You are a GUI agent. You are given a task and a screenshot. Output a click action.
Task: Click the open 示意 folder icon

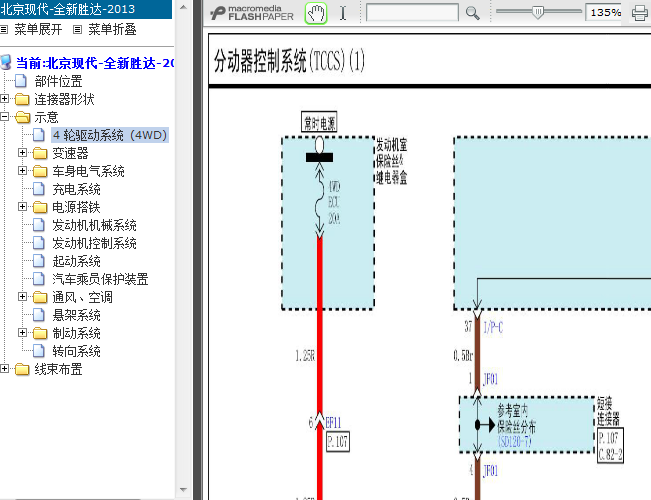tap(22, 117)
